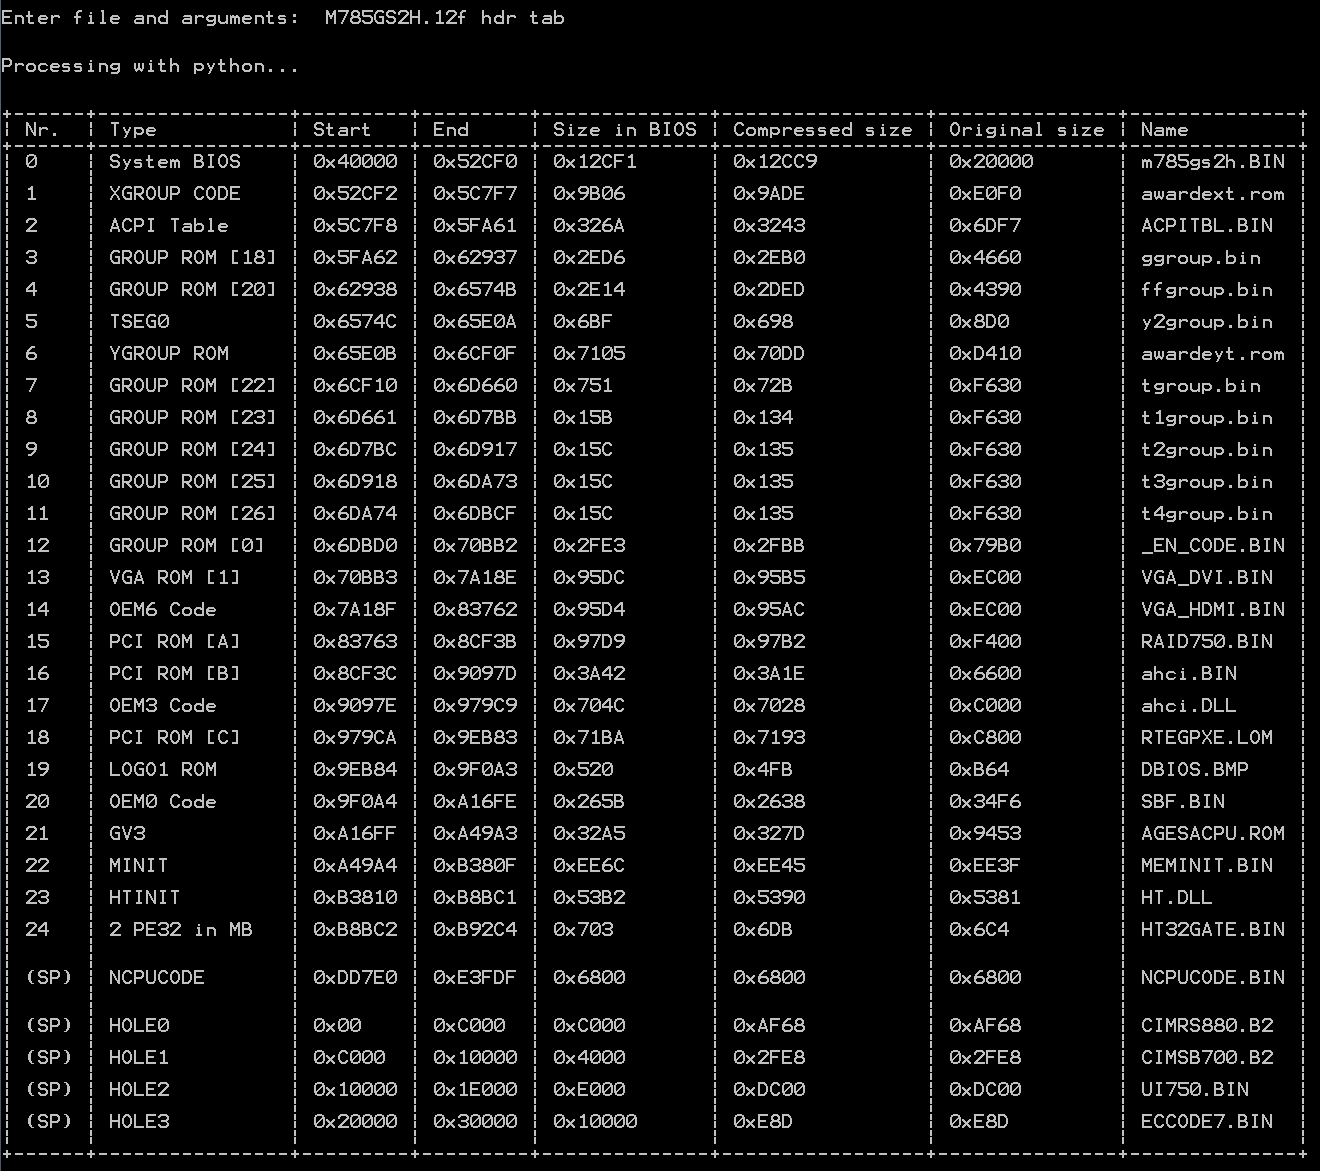
Task: Click 'PCI ROM [C]' type entry
Action: point(174,737)
